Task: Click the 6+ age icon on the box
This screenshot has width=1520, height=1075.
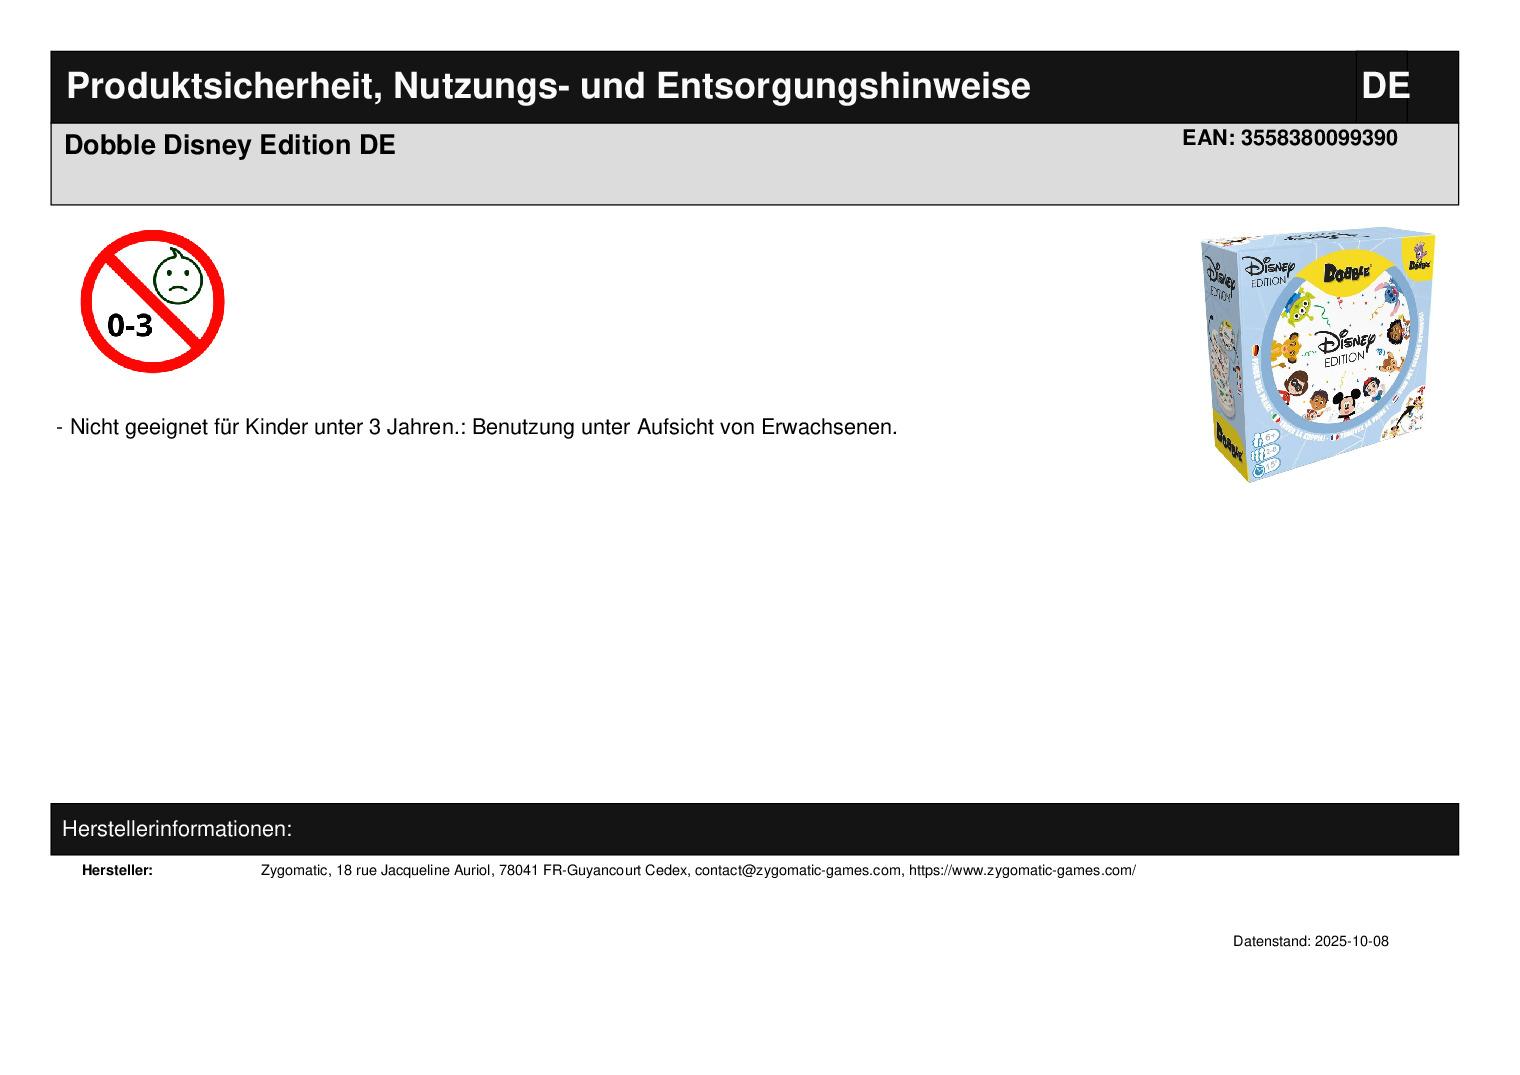Action: tap(1268, 437)
